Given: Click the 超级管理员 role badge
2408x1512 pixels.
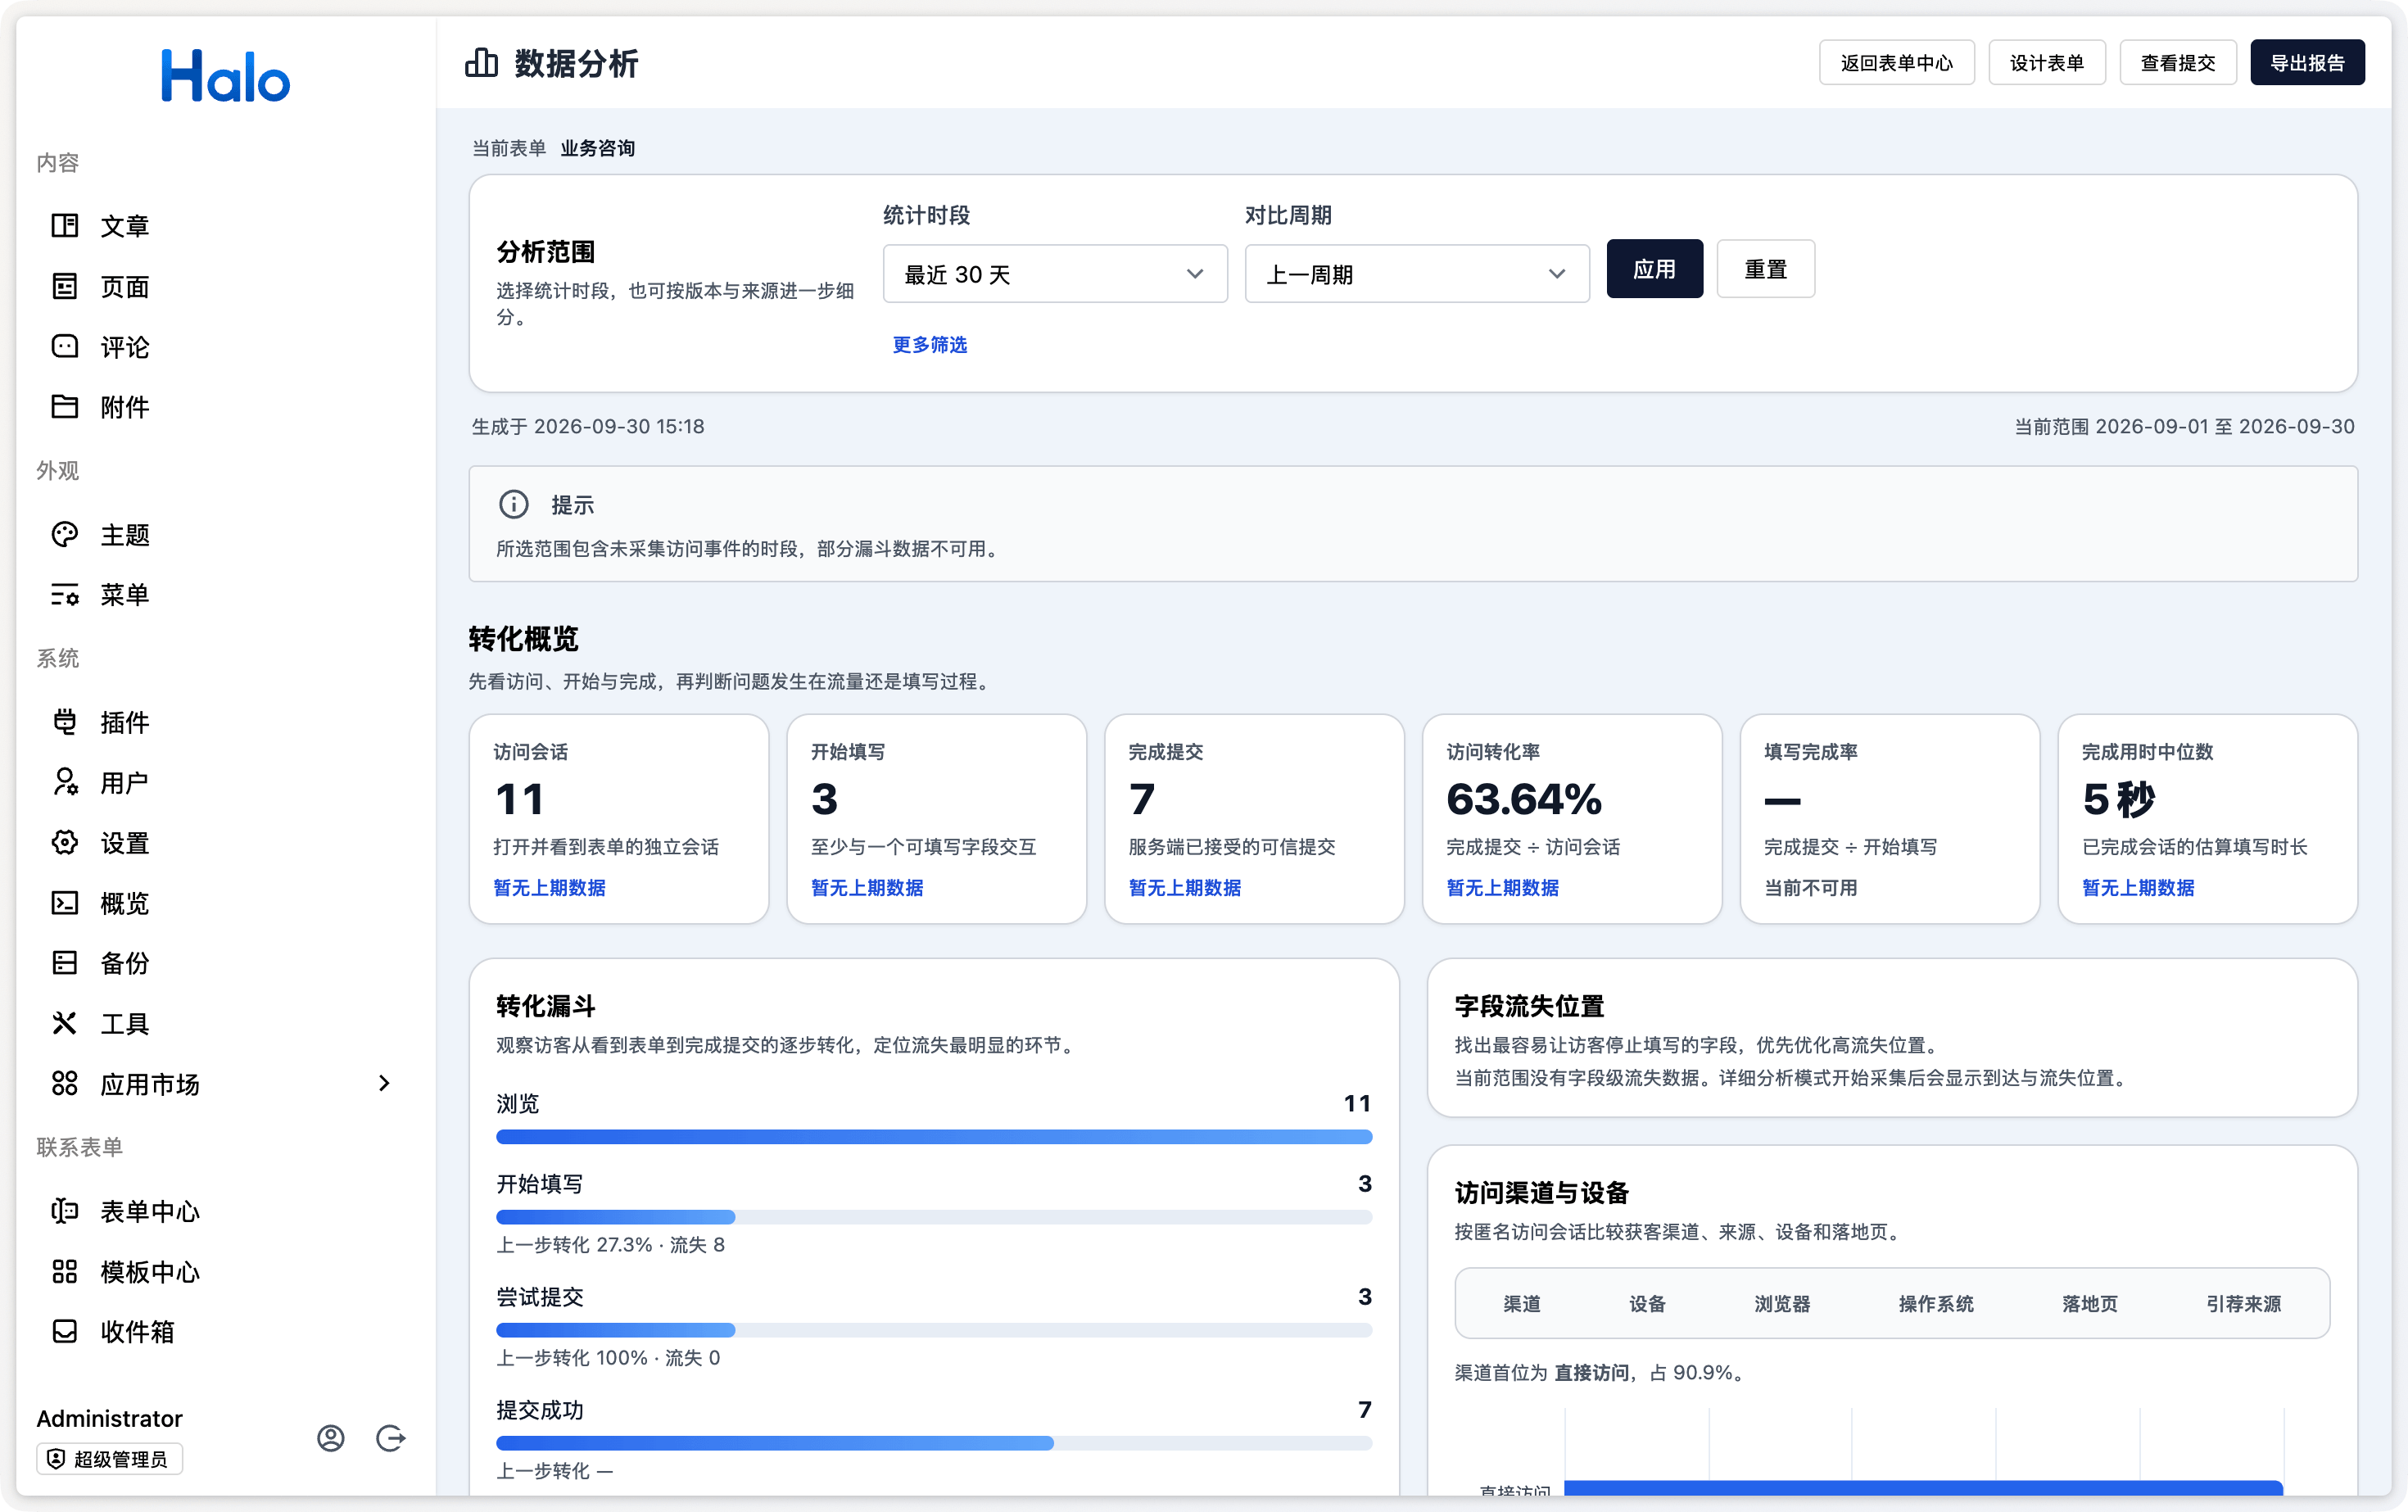Looking at the screenshot, I should 110,1459.
